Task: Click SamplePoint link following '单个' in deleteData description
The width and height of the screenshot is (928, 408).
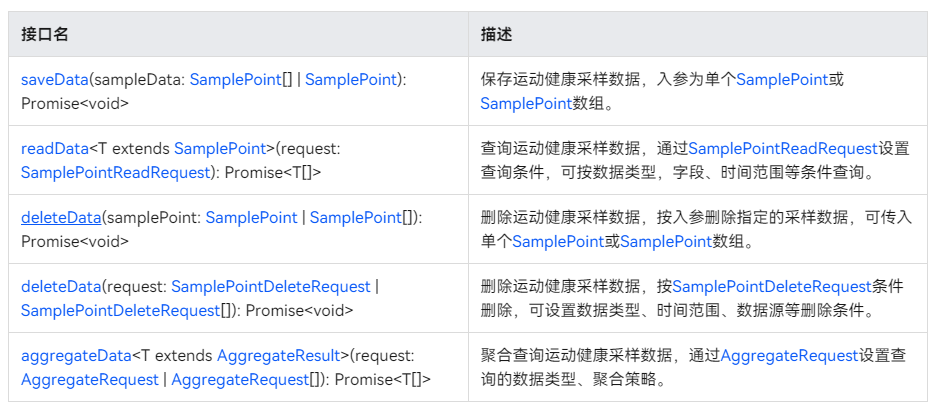Action: [558, 241]
